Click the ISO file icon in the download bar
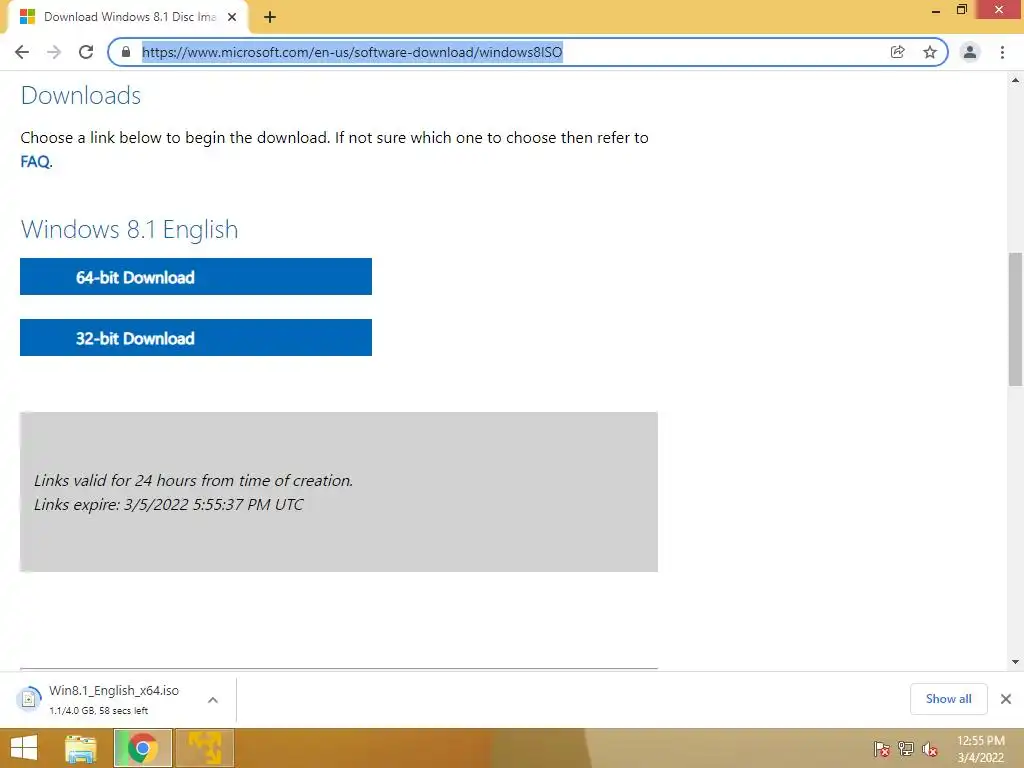This screenshot has width=1024, height=768. coord(29,699)
